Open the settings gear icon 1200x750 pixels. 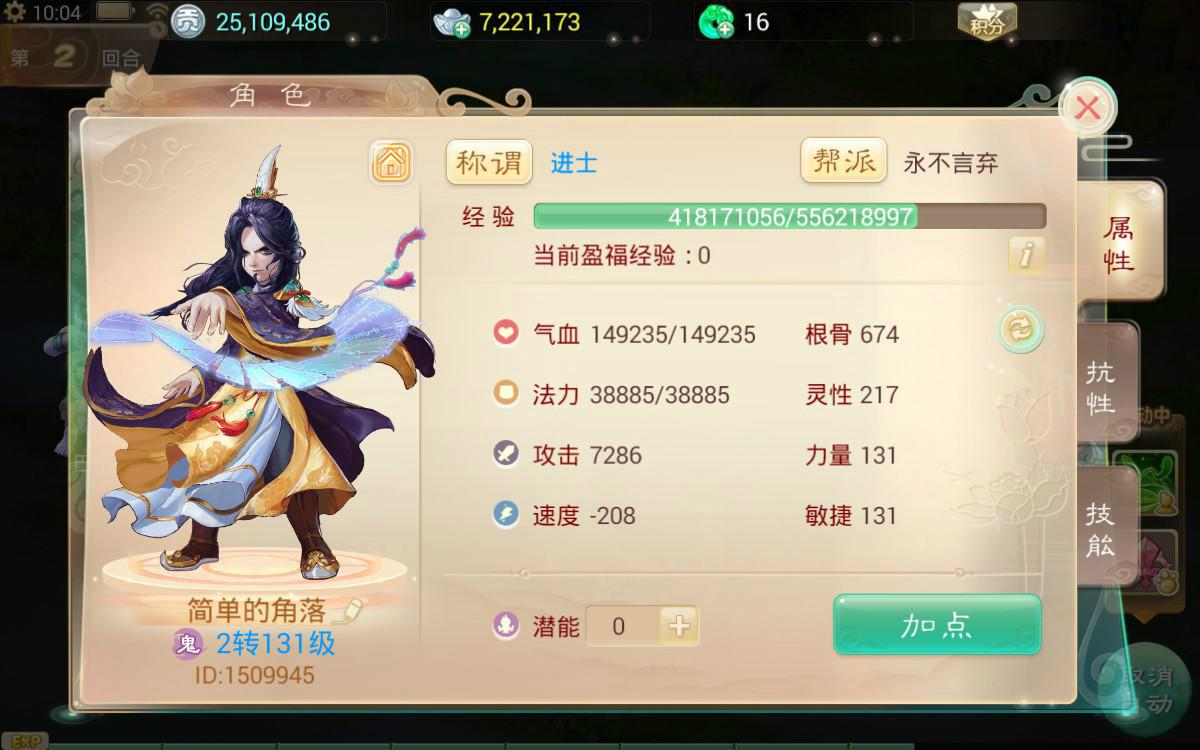click(x=14, y=12)
